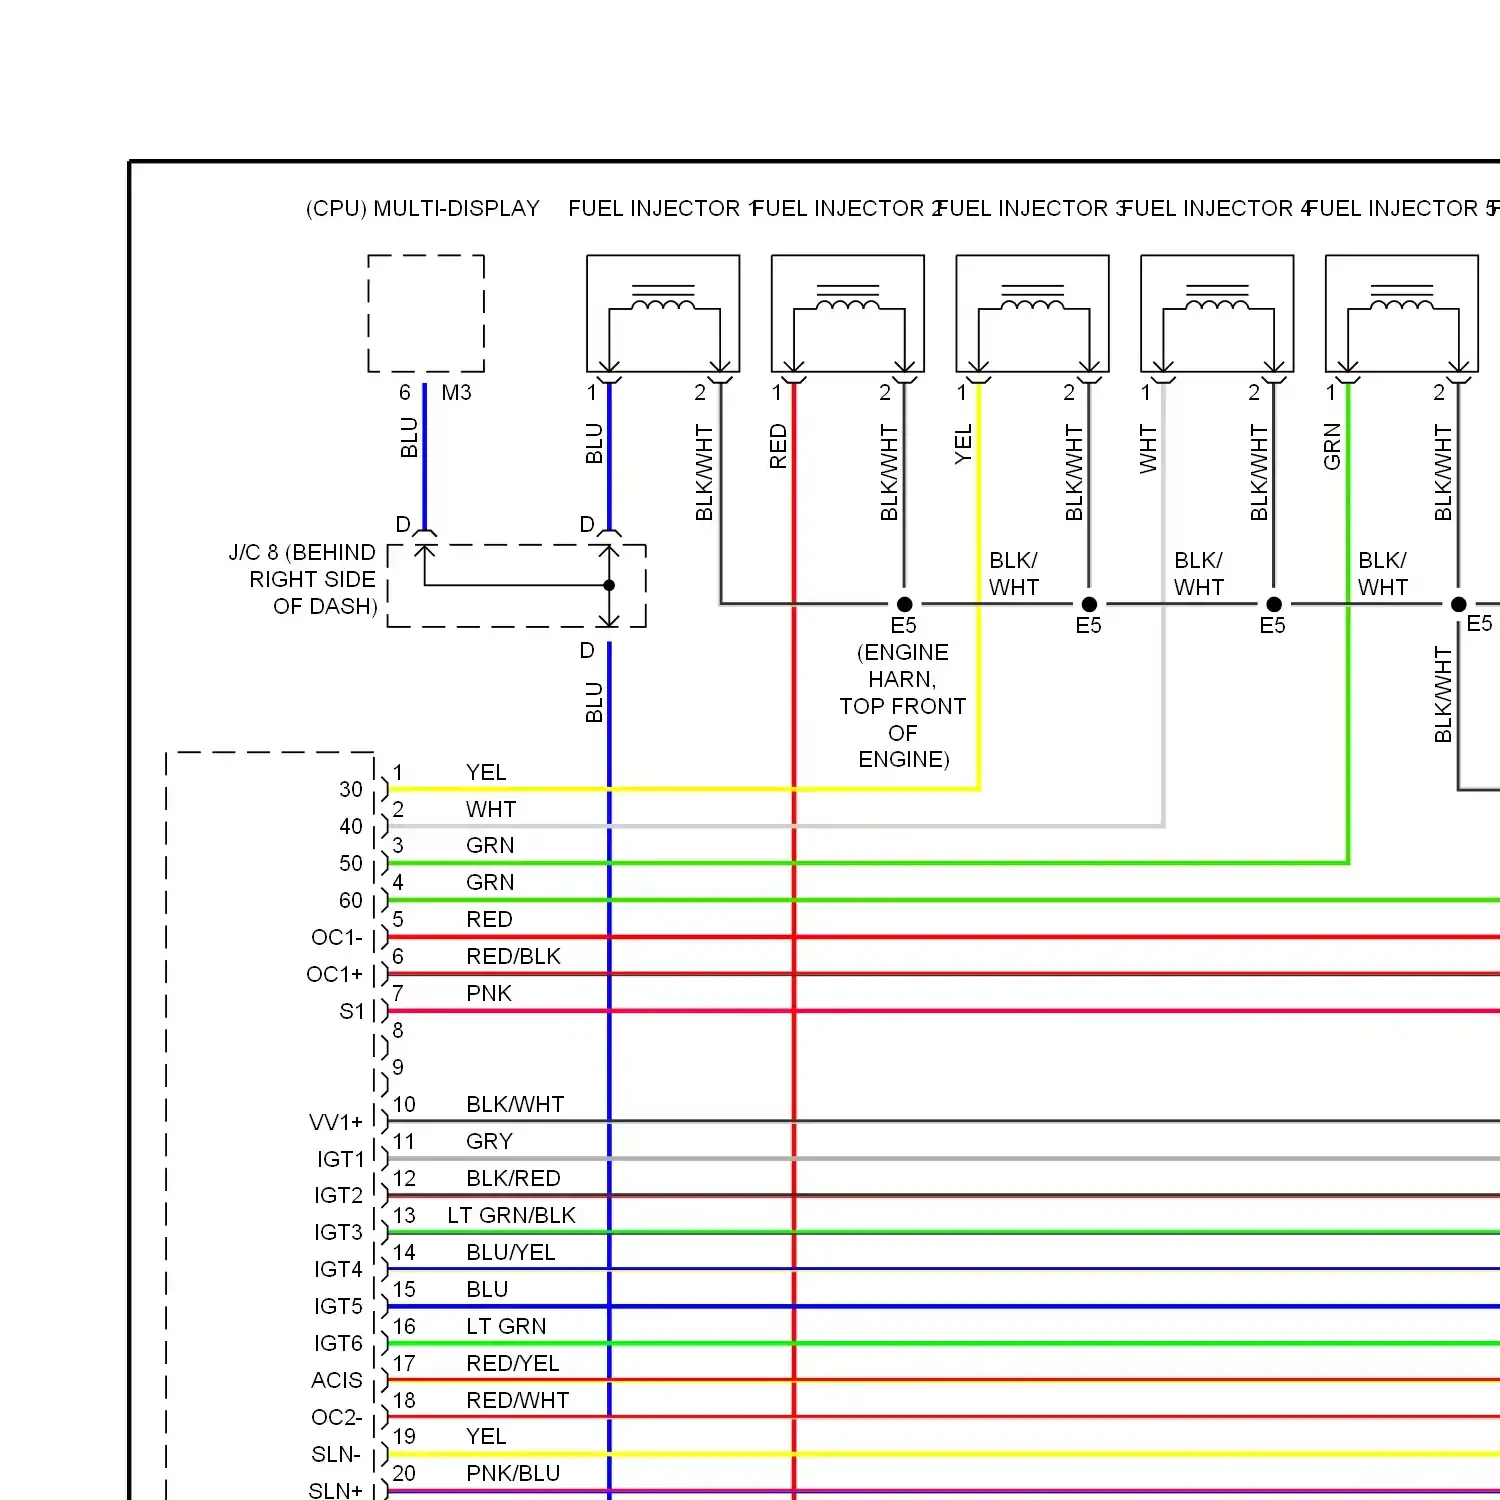Click the 'YEL' wire label at pin 19
1500x1500 pixels.
click(x=486, y=1436)
